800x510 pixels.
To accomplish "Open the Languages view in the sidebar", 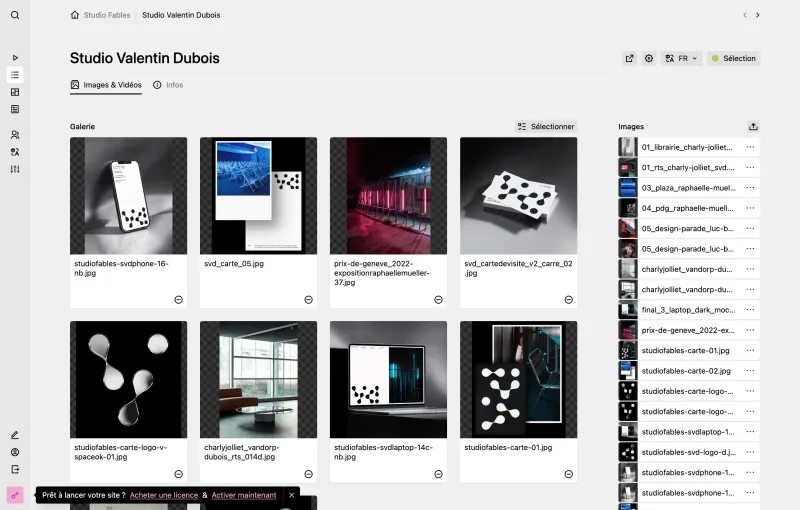I will click(x=15, y=152).
